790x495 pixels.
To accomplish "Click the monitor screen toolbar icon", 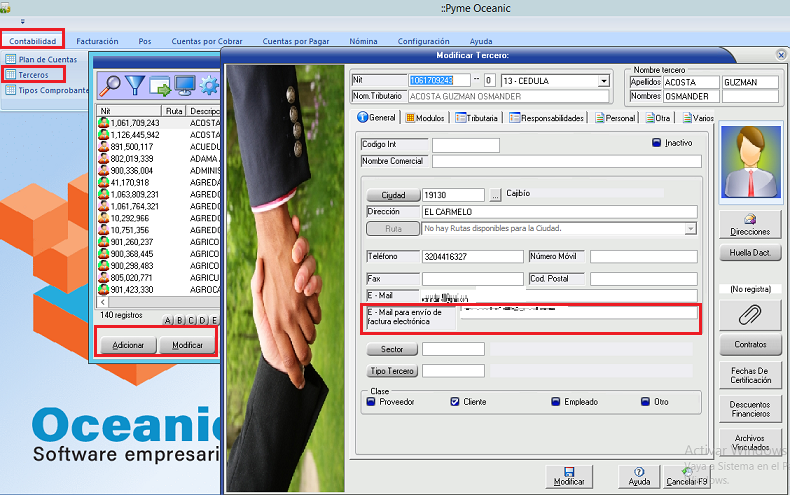I will point(185,85).
